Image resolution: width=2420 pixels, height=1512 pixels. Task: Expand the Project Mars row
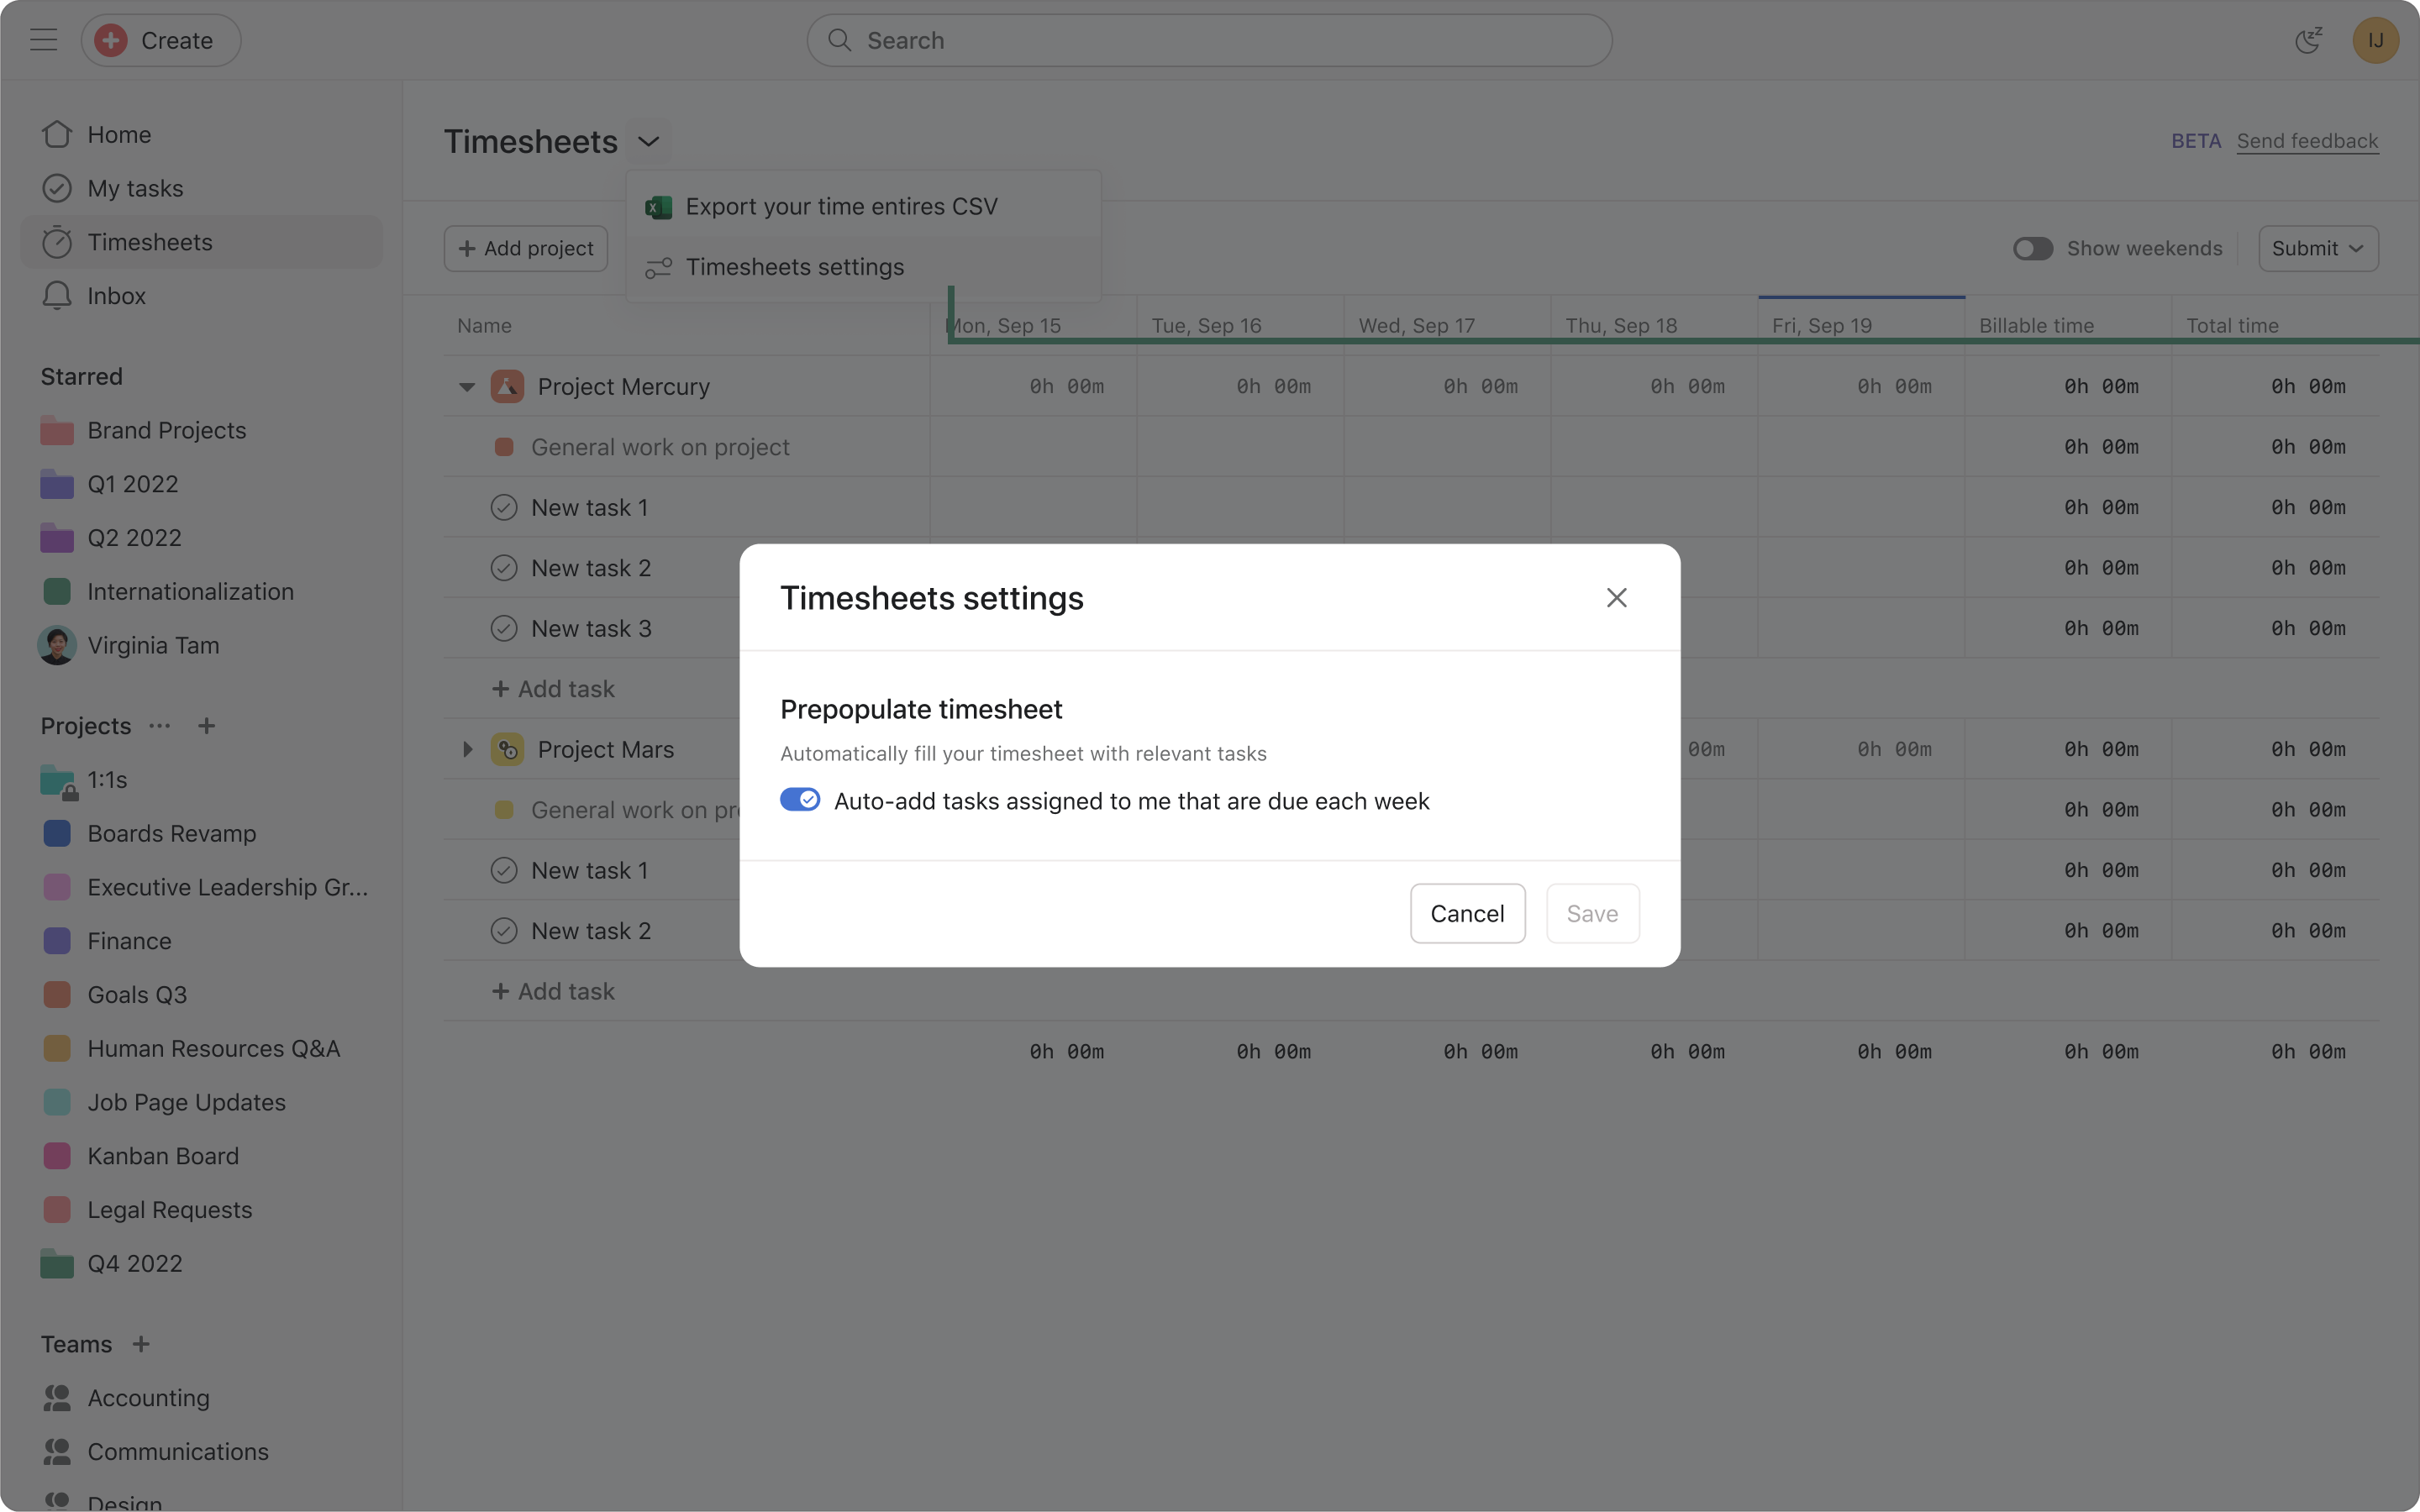click(x=467, y=748)
